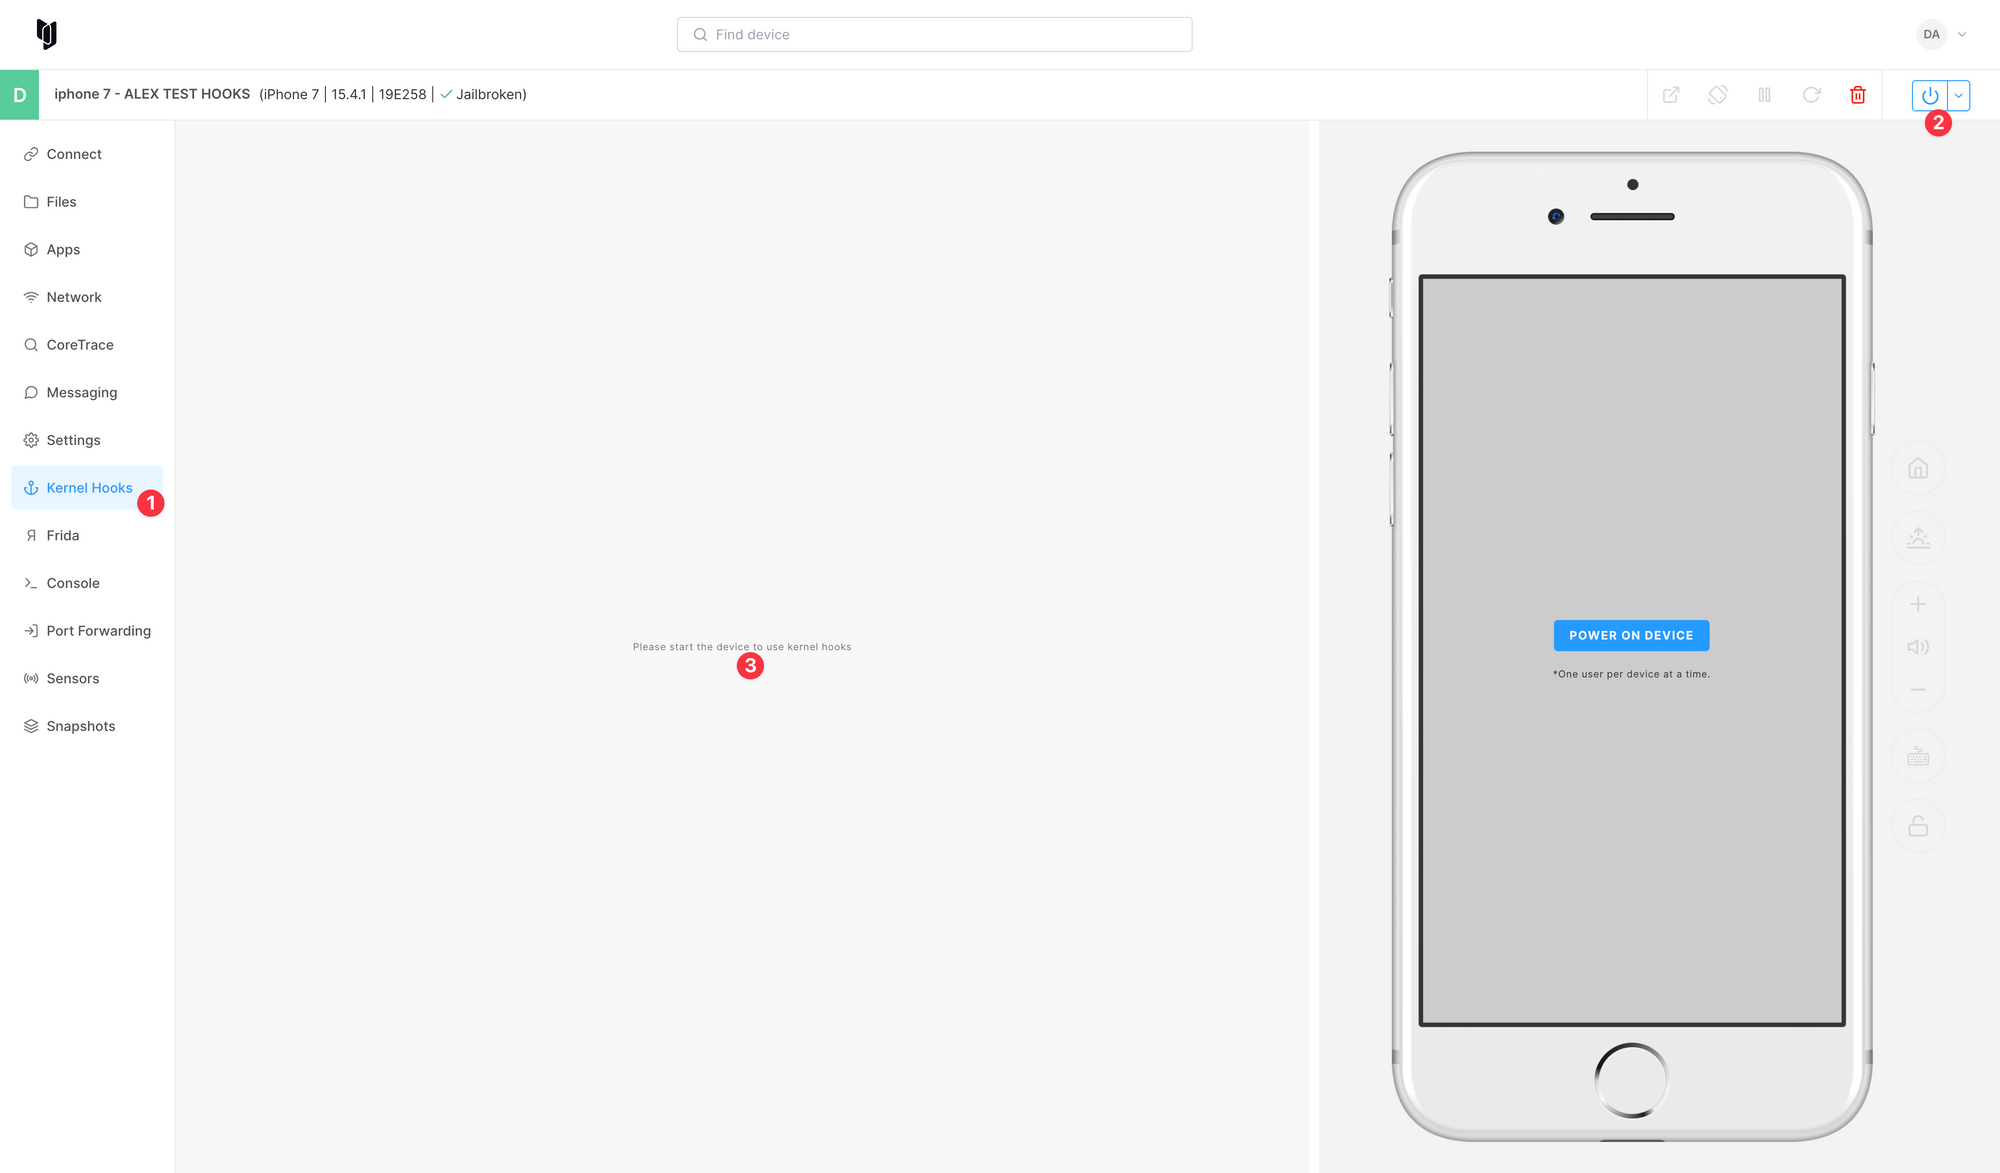Click the POWER ON DEVICE button

pos(1630,634)
